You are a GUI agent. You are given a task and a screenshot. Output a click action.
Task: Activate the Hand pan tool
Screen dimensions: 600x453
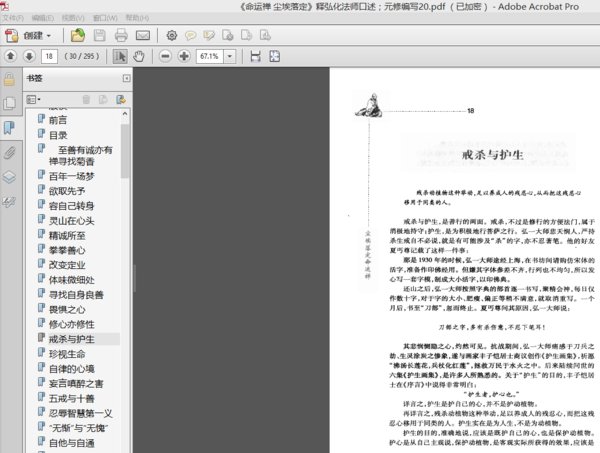139,56
